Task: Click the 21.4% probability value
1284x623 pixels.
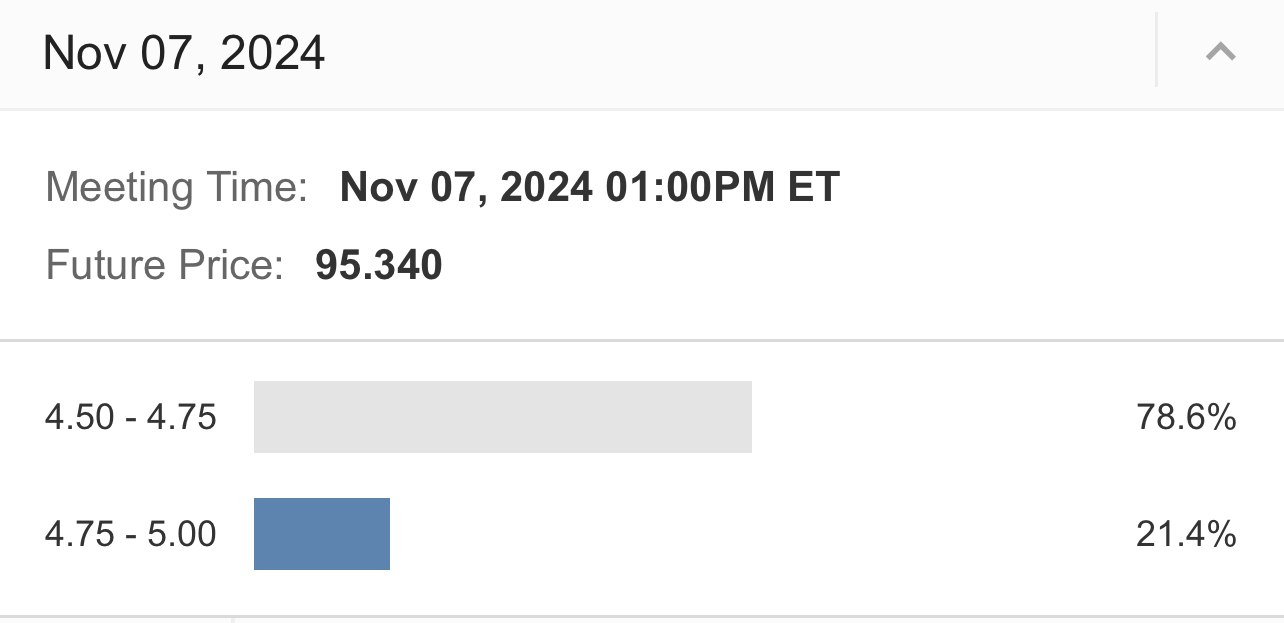Action: coord(1186,534)
